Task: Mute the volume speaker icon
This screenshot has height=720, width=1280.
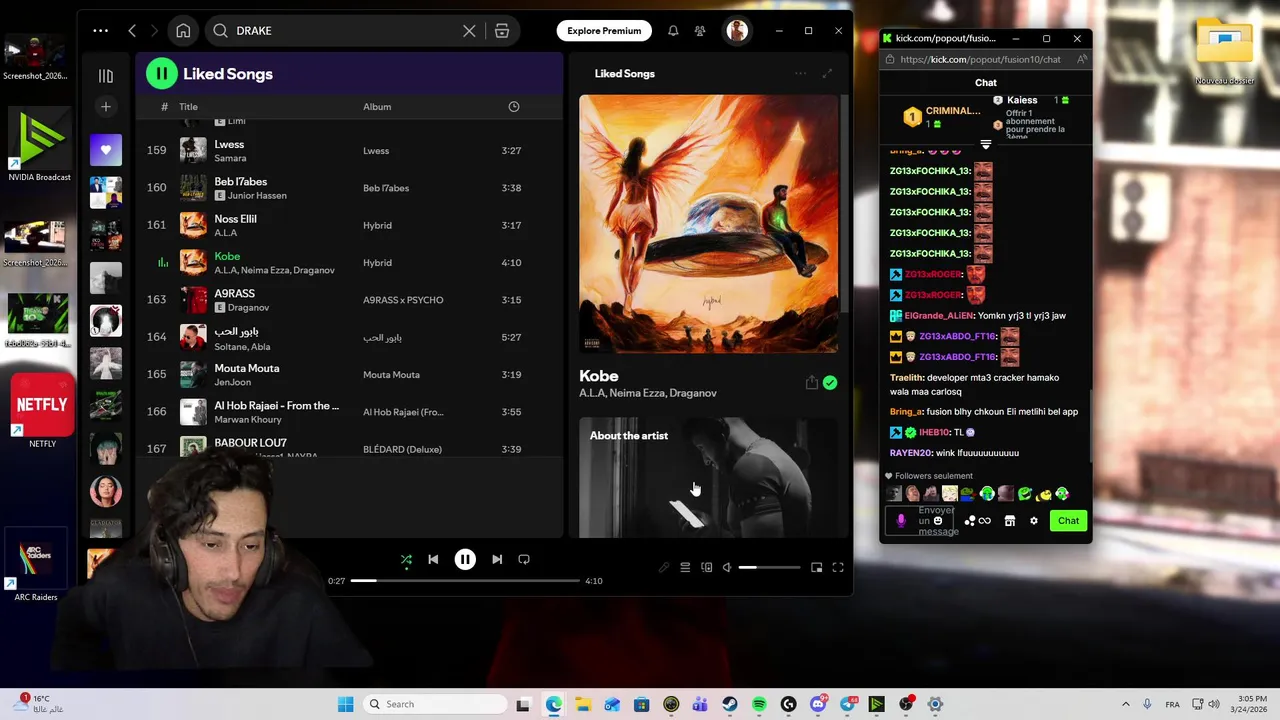Action: 728,567
